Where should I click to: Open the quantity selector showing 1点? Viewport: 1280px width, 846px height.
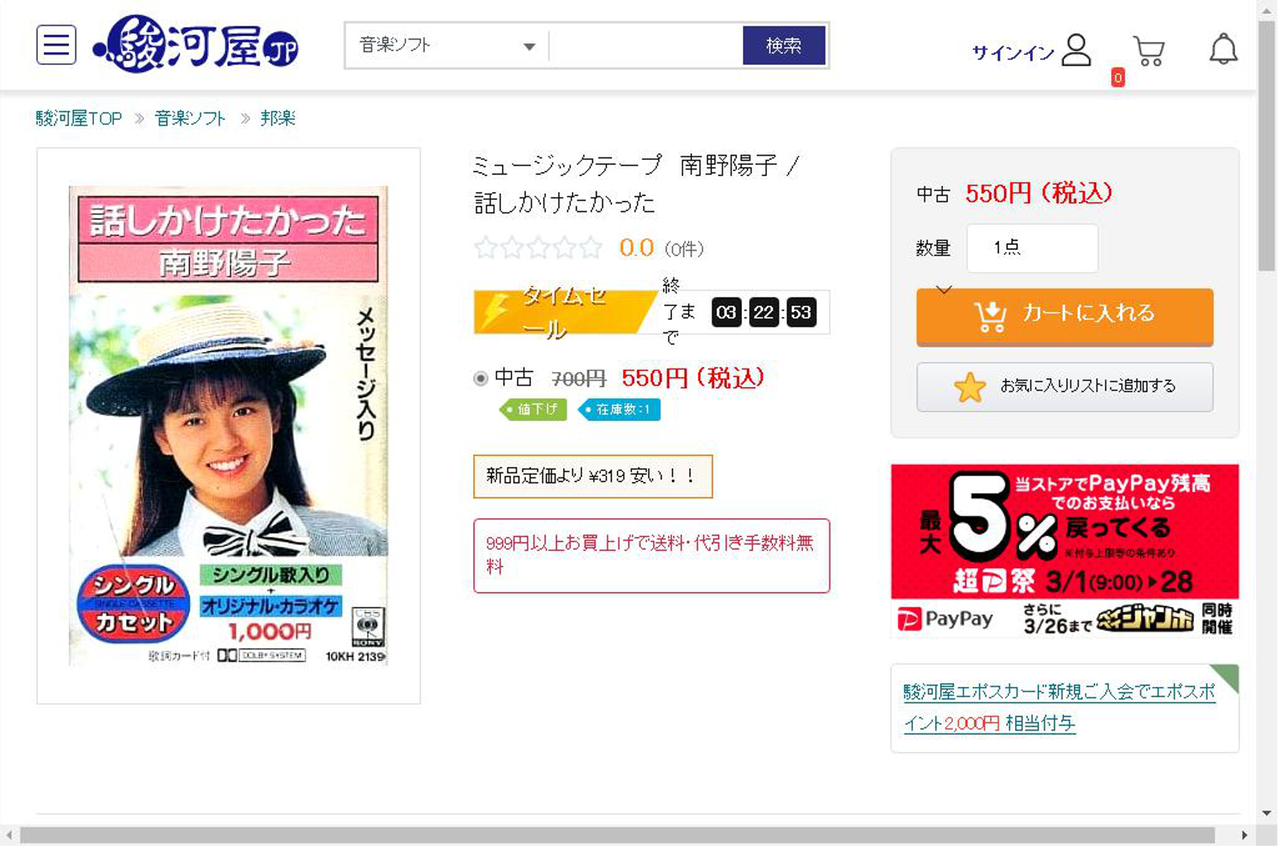1031,248
